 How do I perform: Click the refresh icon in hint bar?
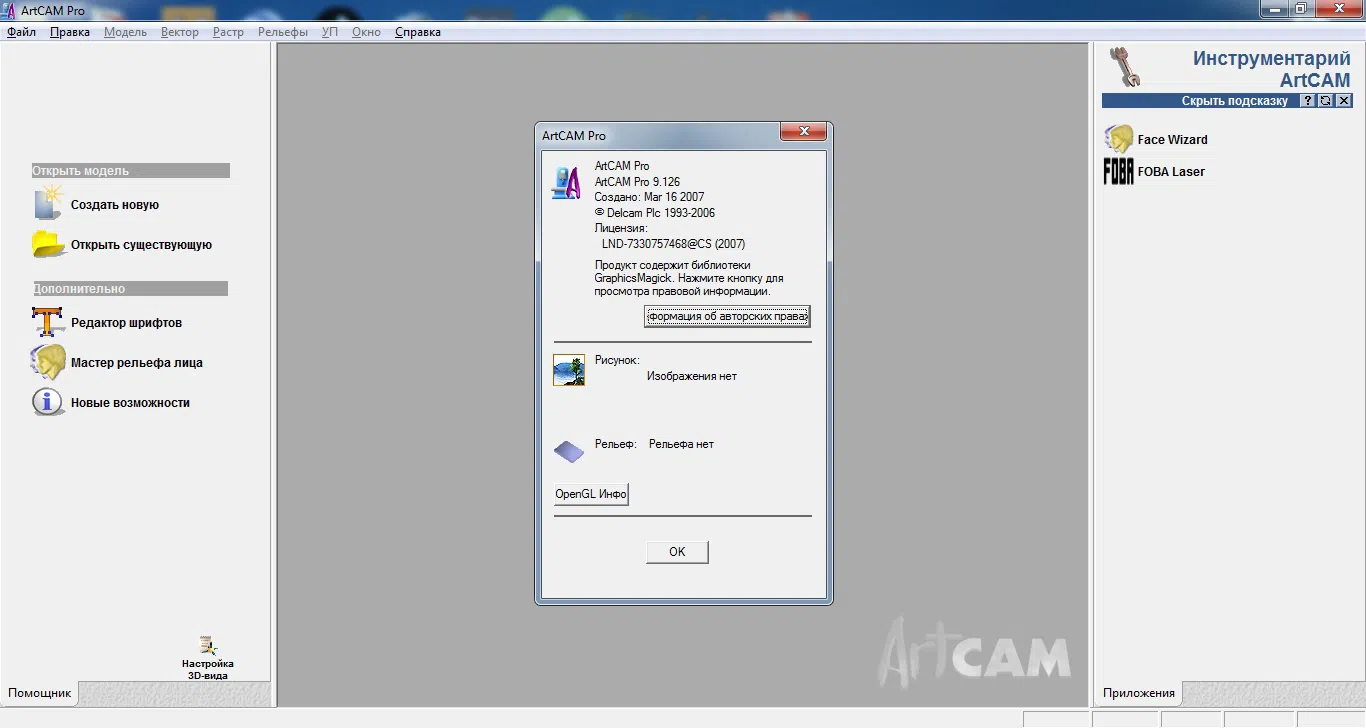pos(1326,101)
